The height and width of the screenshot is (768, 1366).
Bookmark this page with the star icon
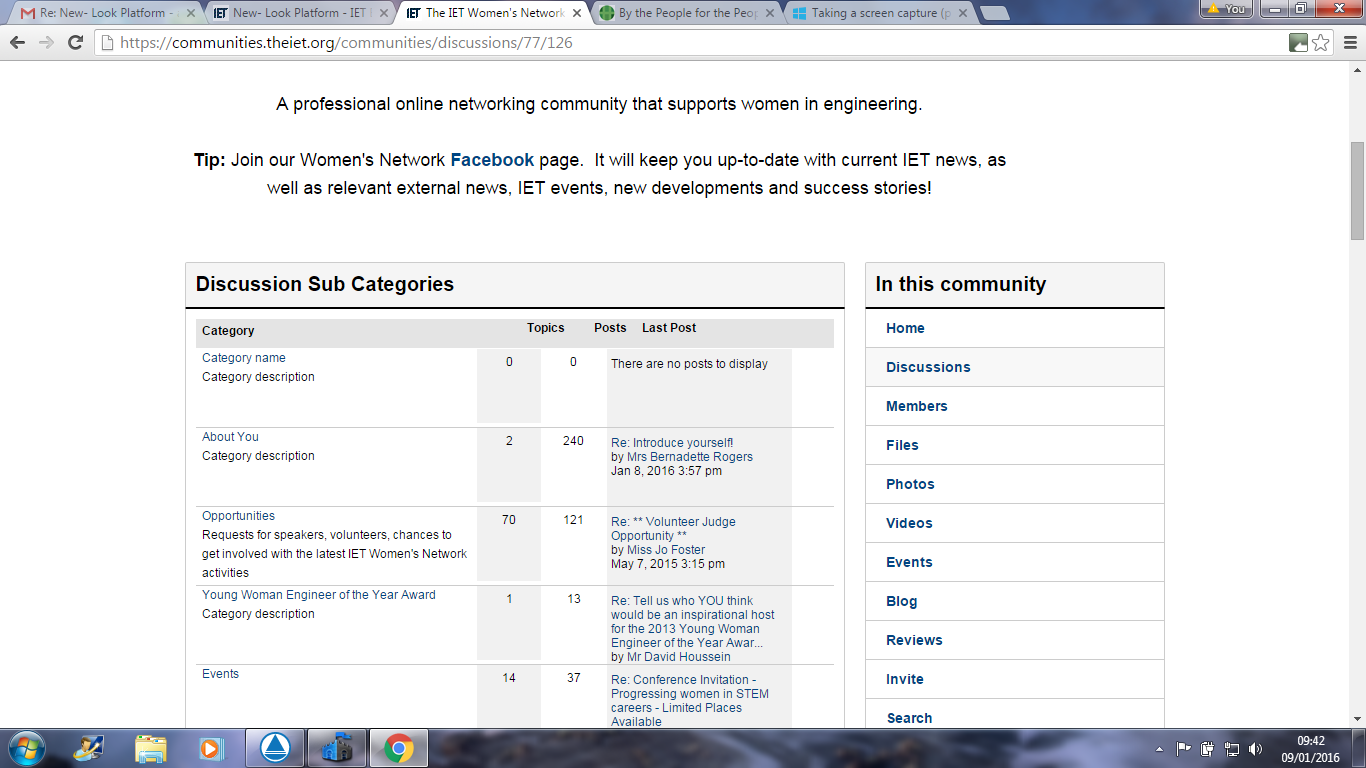pyautogui.click(x=1321, y=42)
